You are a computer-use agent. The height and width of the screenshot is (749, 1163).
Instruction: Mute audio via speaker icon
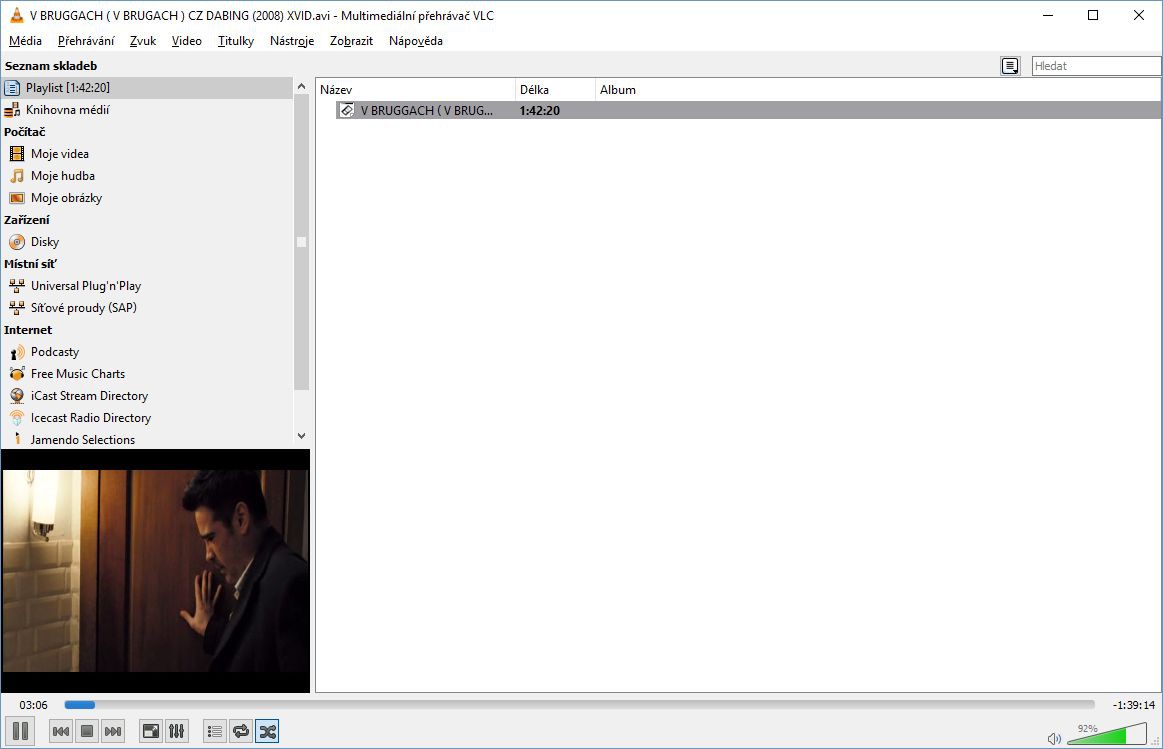pos(1054,739)
